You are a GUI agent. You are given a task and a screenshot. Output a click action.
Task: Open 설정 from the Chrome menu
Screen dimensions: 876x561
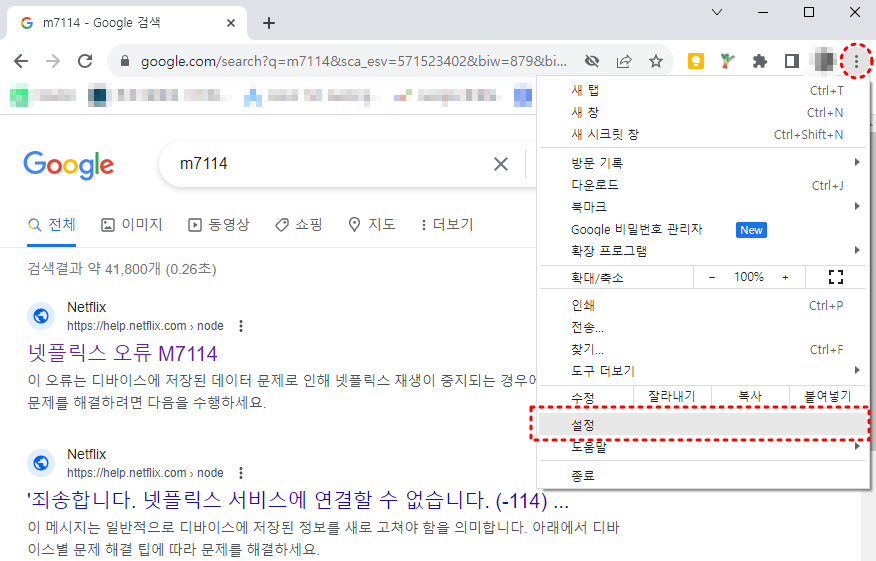(703, 425)
